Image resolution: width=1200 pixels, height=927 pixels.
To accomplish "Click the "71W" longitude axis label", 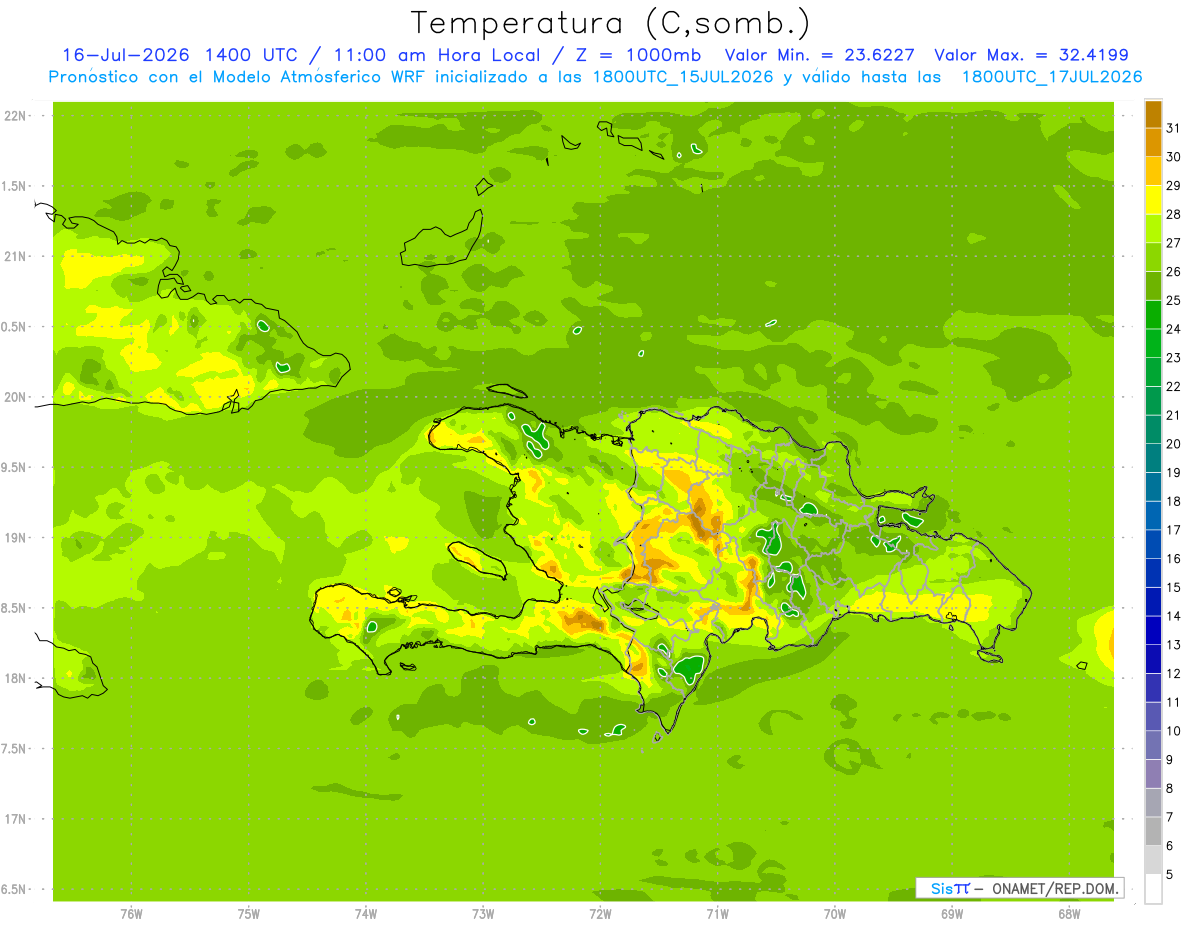I will pos(717,914).
